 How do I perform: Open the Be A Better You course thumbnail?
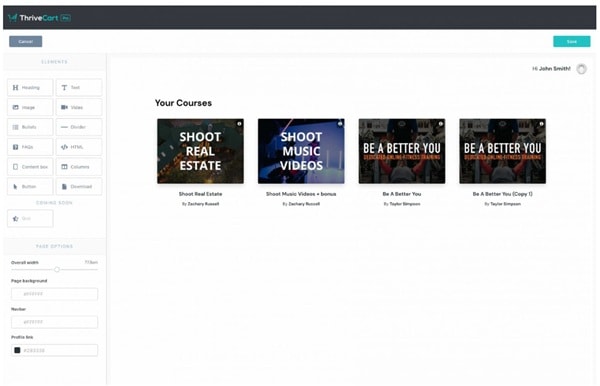tap(402, 151)
